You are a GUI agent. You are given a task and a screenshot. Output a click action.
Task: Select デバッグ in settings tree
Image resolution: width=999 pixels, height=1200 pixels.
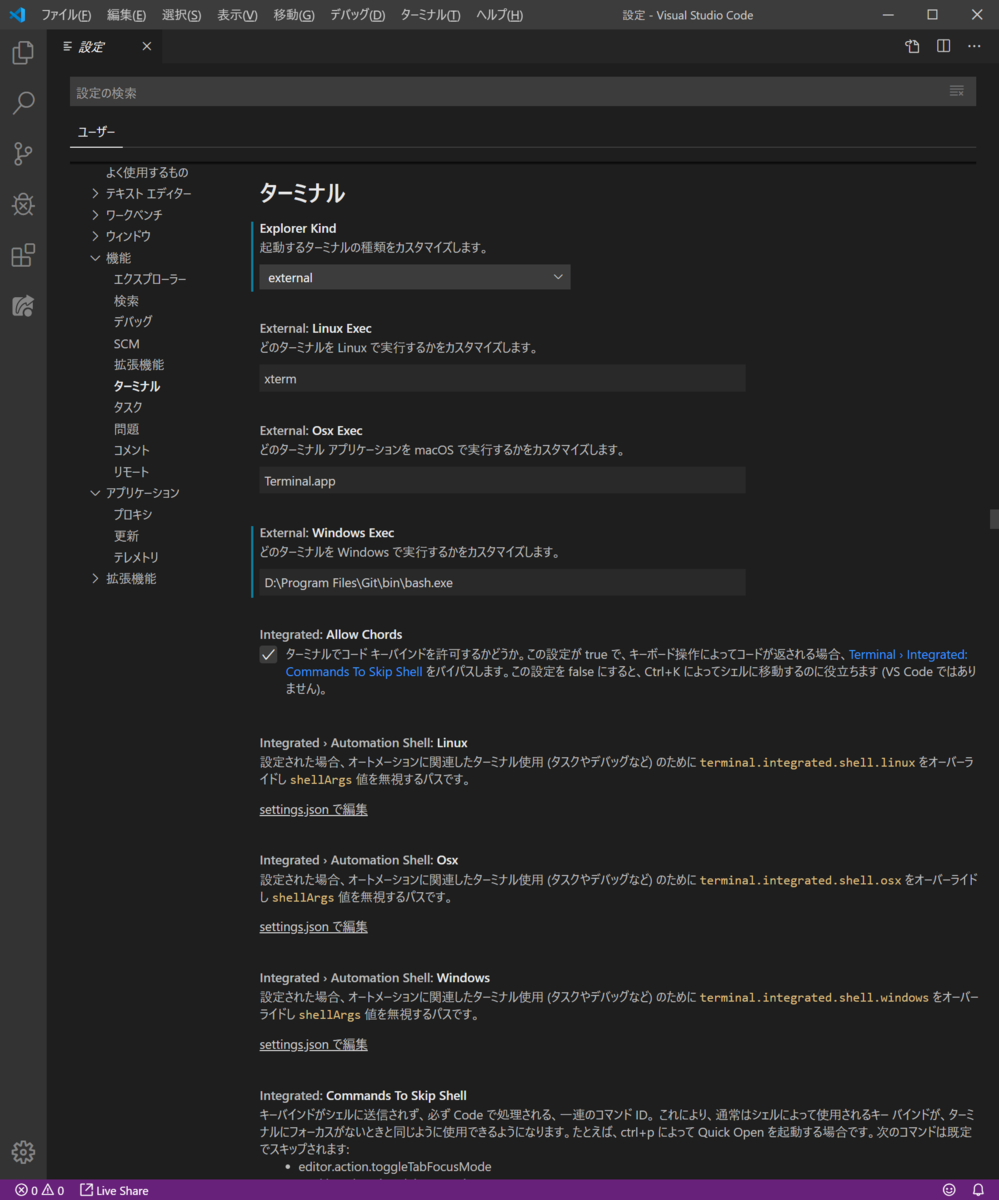[x=133, y=322]
